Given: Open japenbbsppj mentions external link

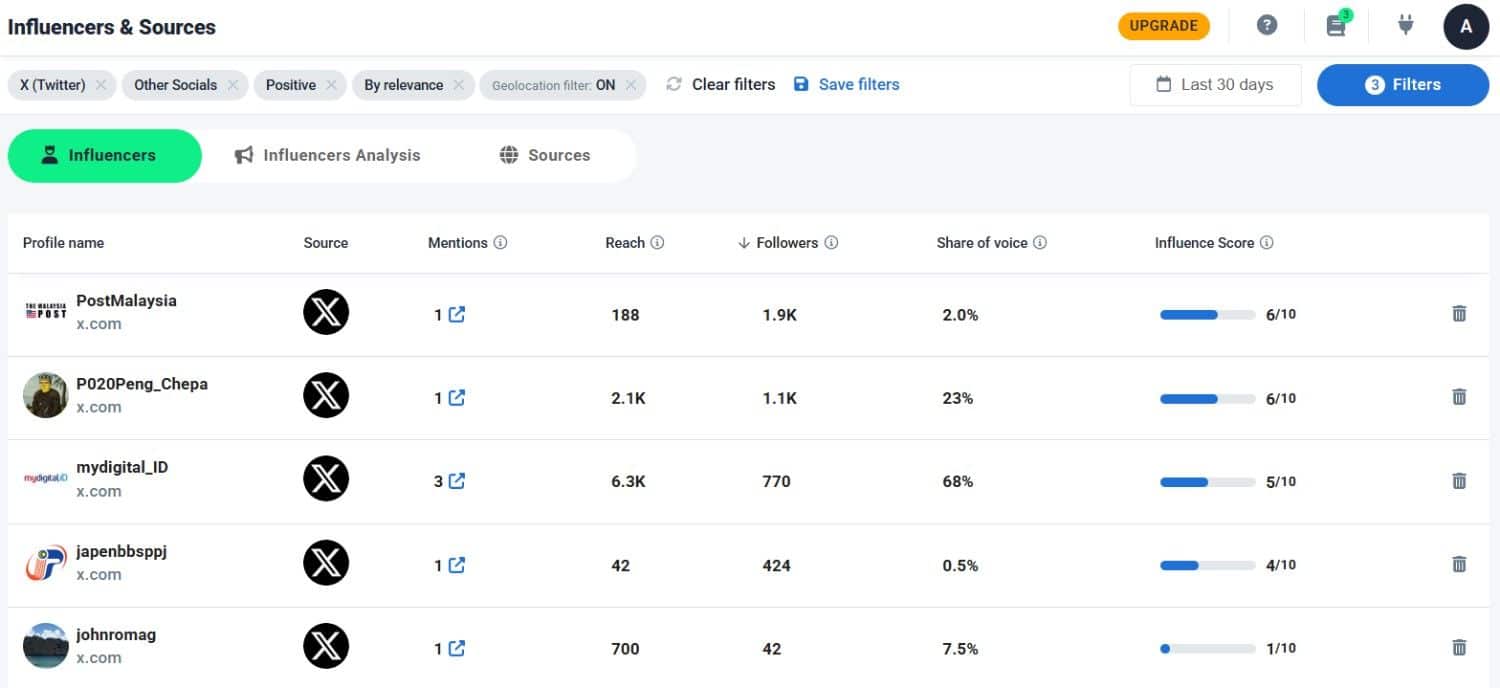Looking at the screenshot, I should pyautogui.click(x=457, y=565).
